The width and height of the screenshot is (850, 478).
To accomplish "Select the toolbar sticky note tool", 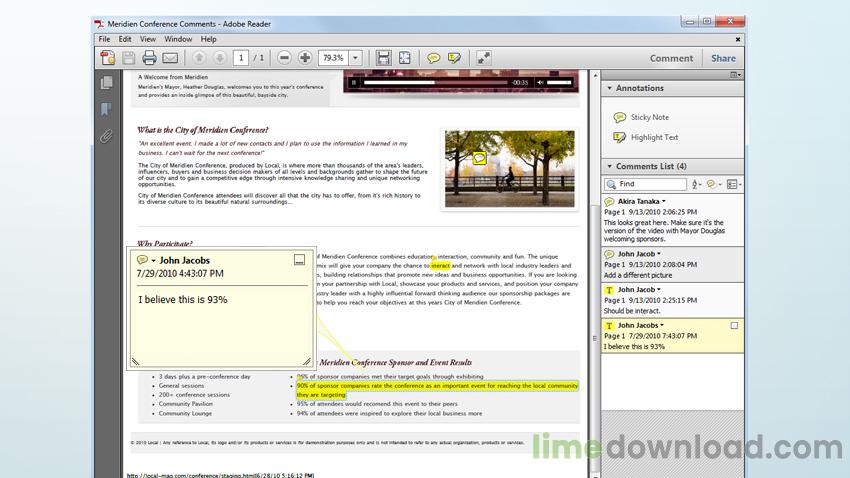I will 433,58.
